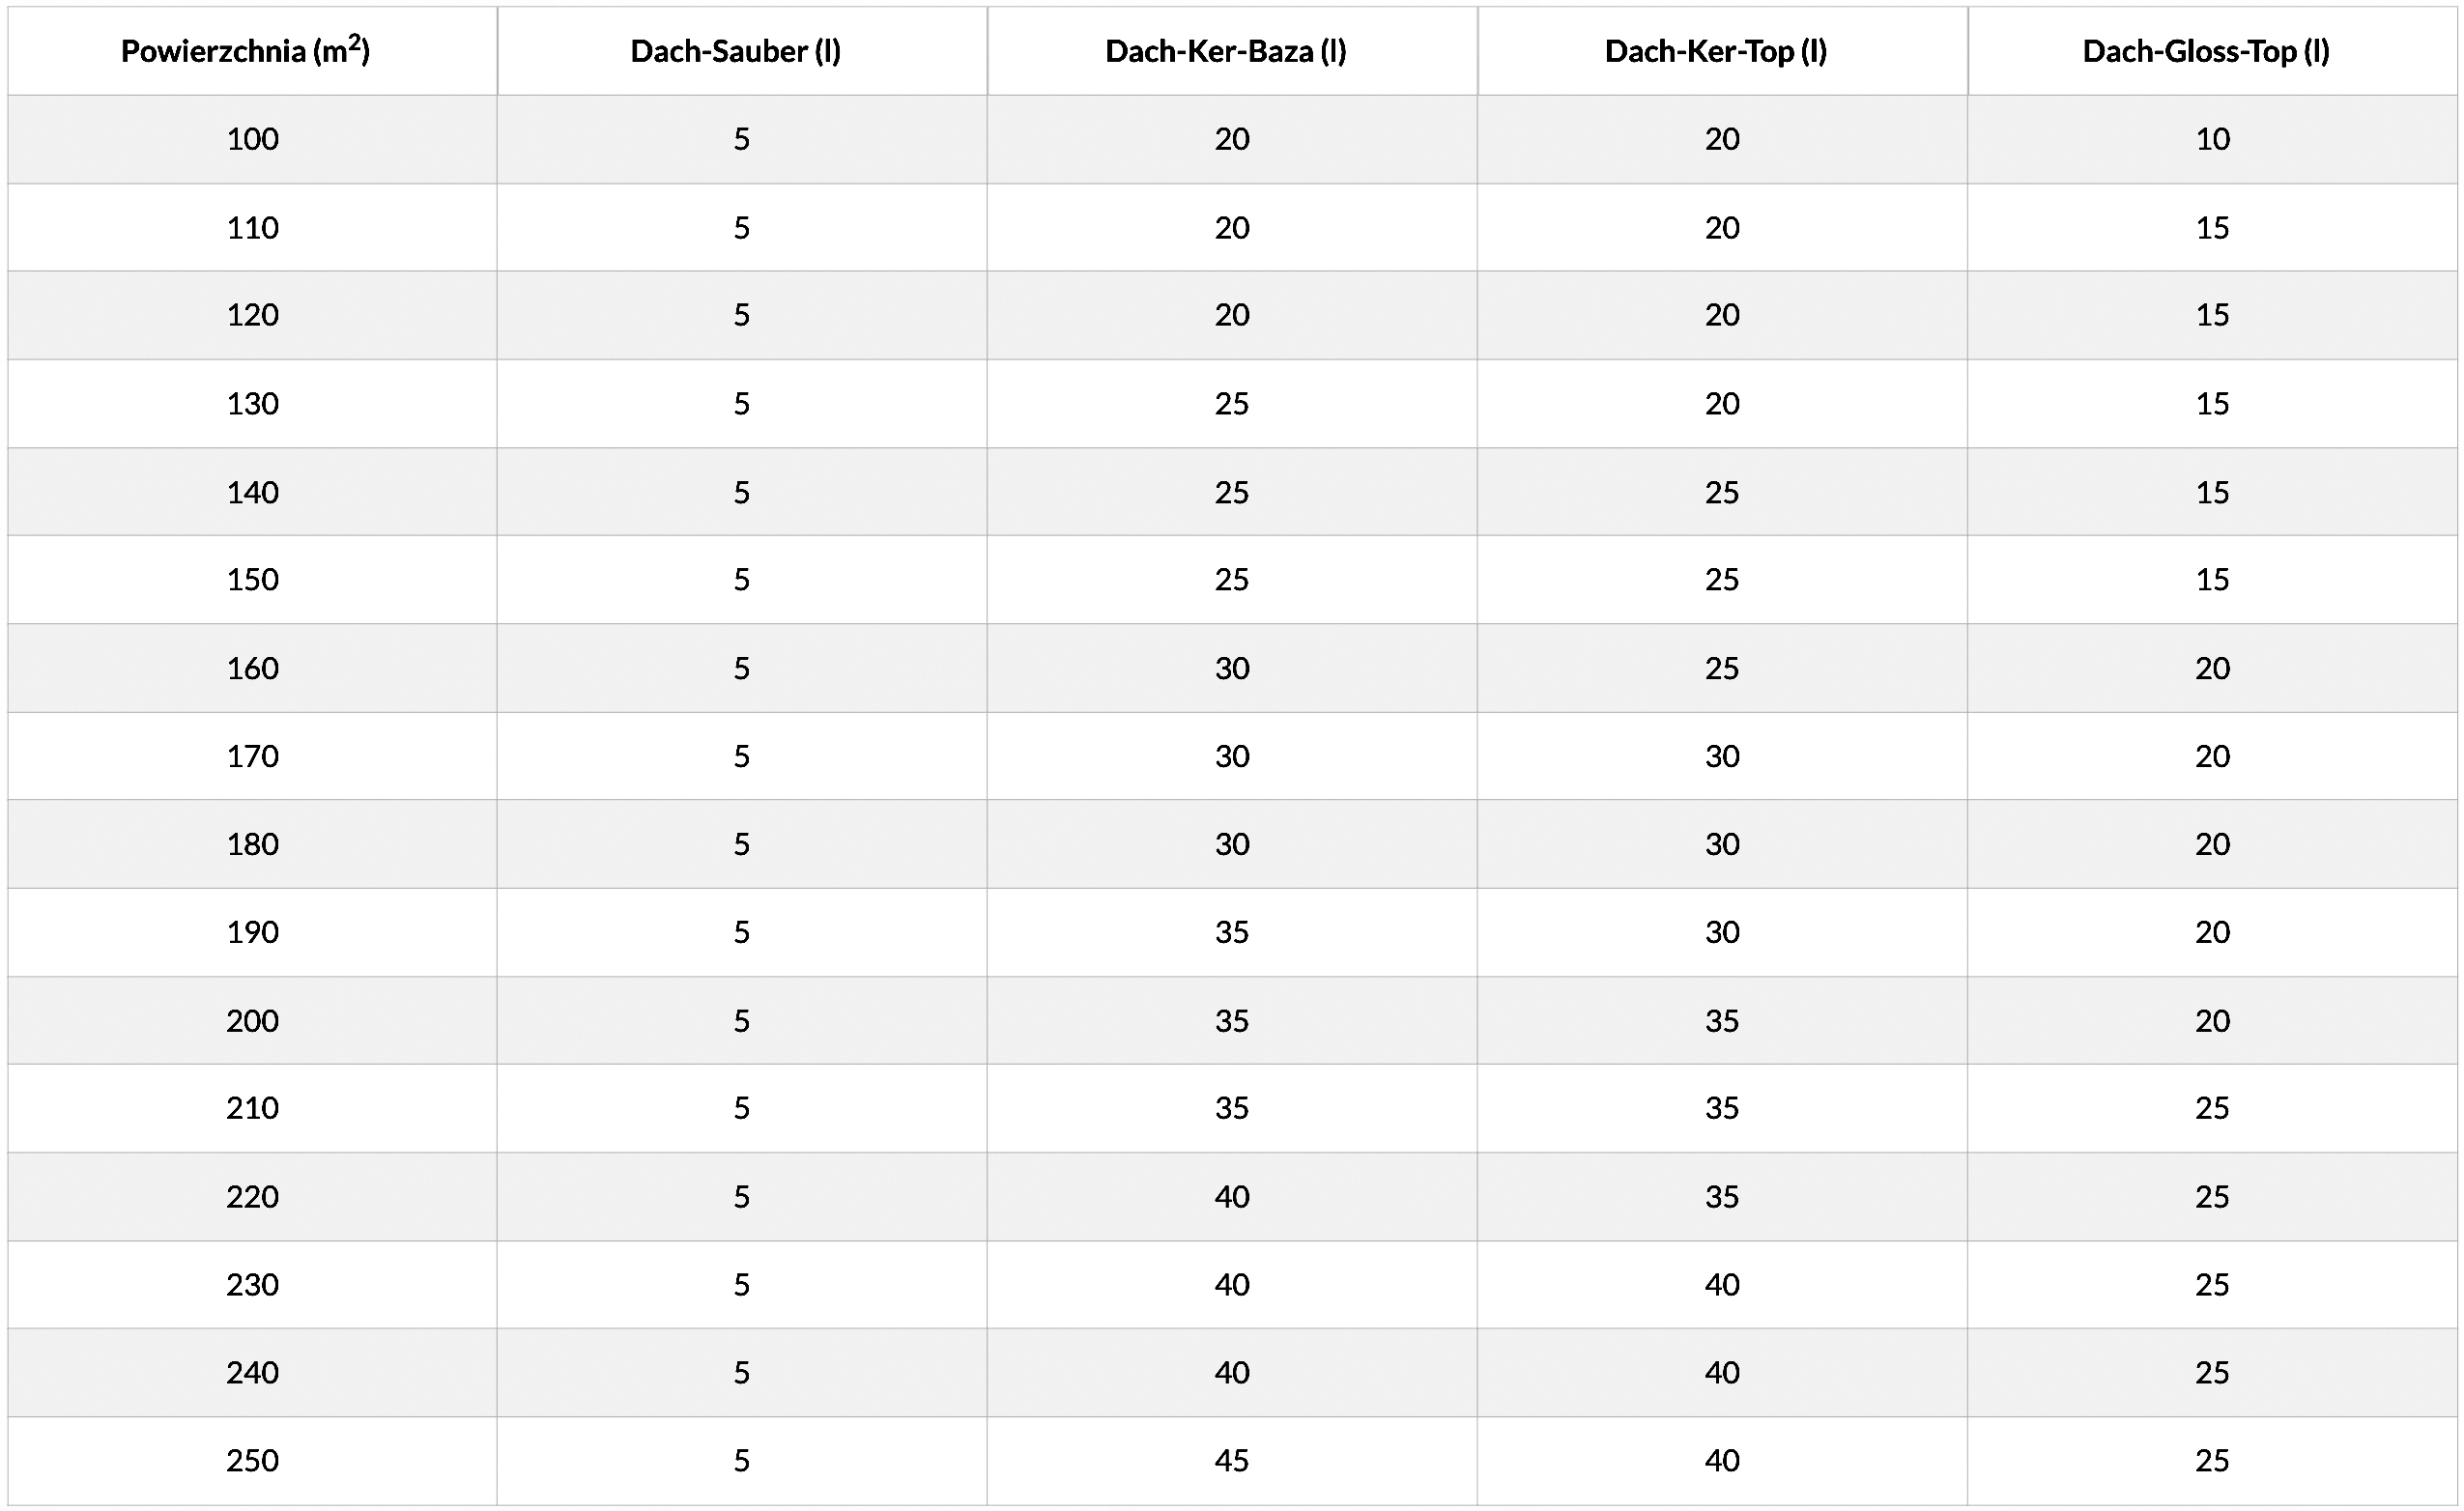Click the 170 cell in Powierzchnia column
2464x1511 pixels.
[252, 756]
